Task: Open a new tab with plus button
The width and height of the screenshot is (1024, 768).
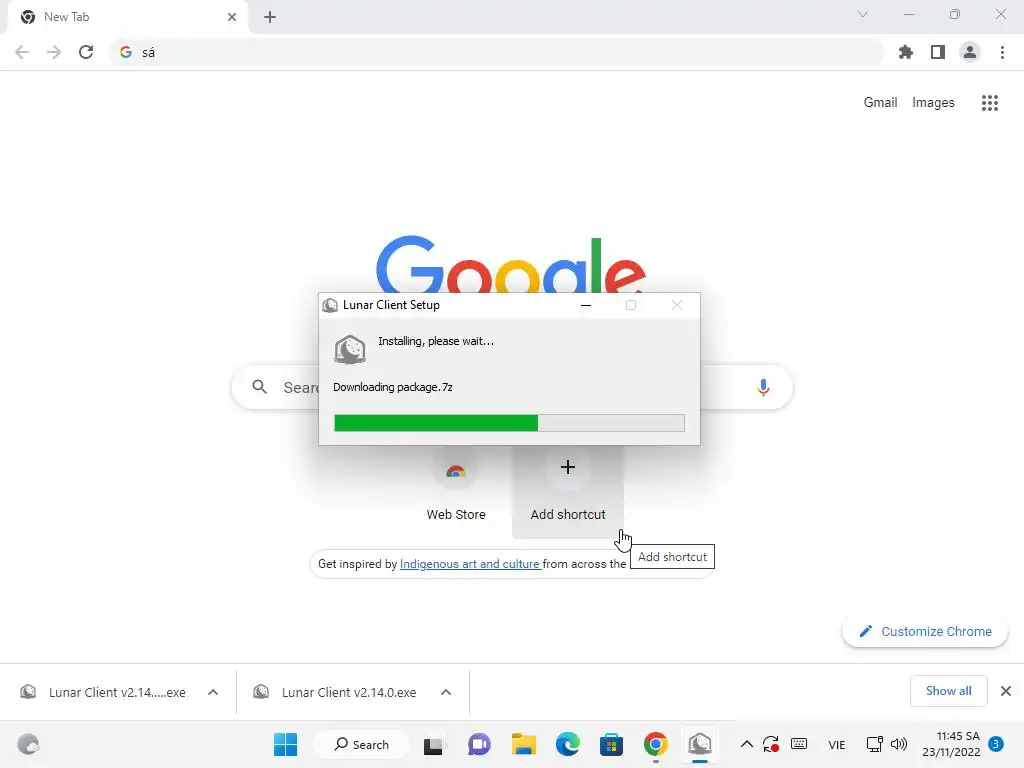Action: pyautogui.click(x=270, y=17)
